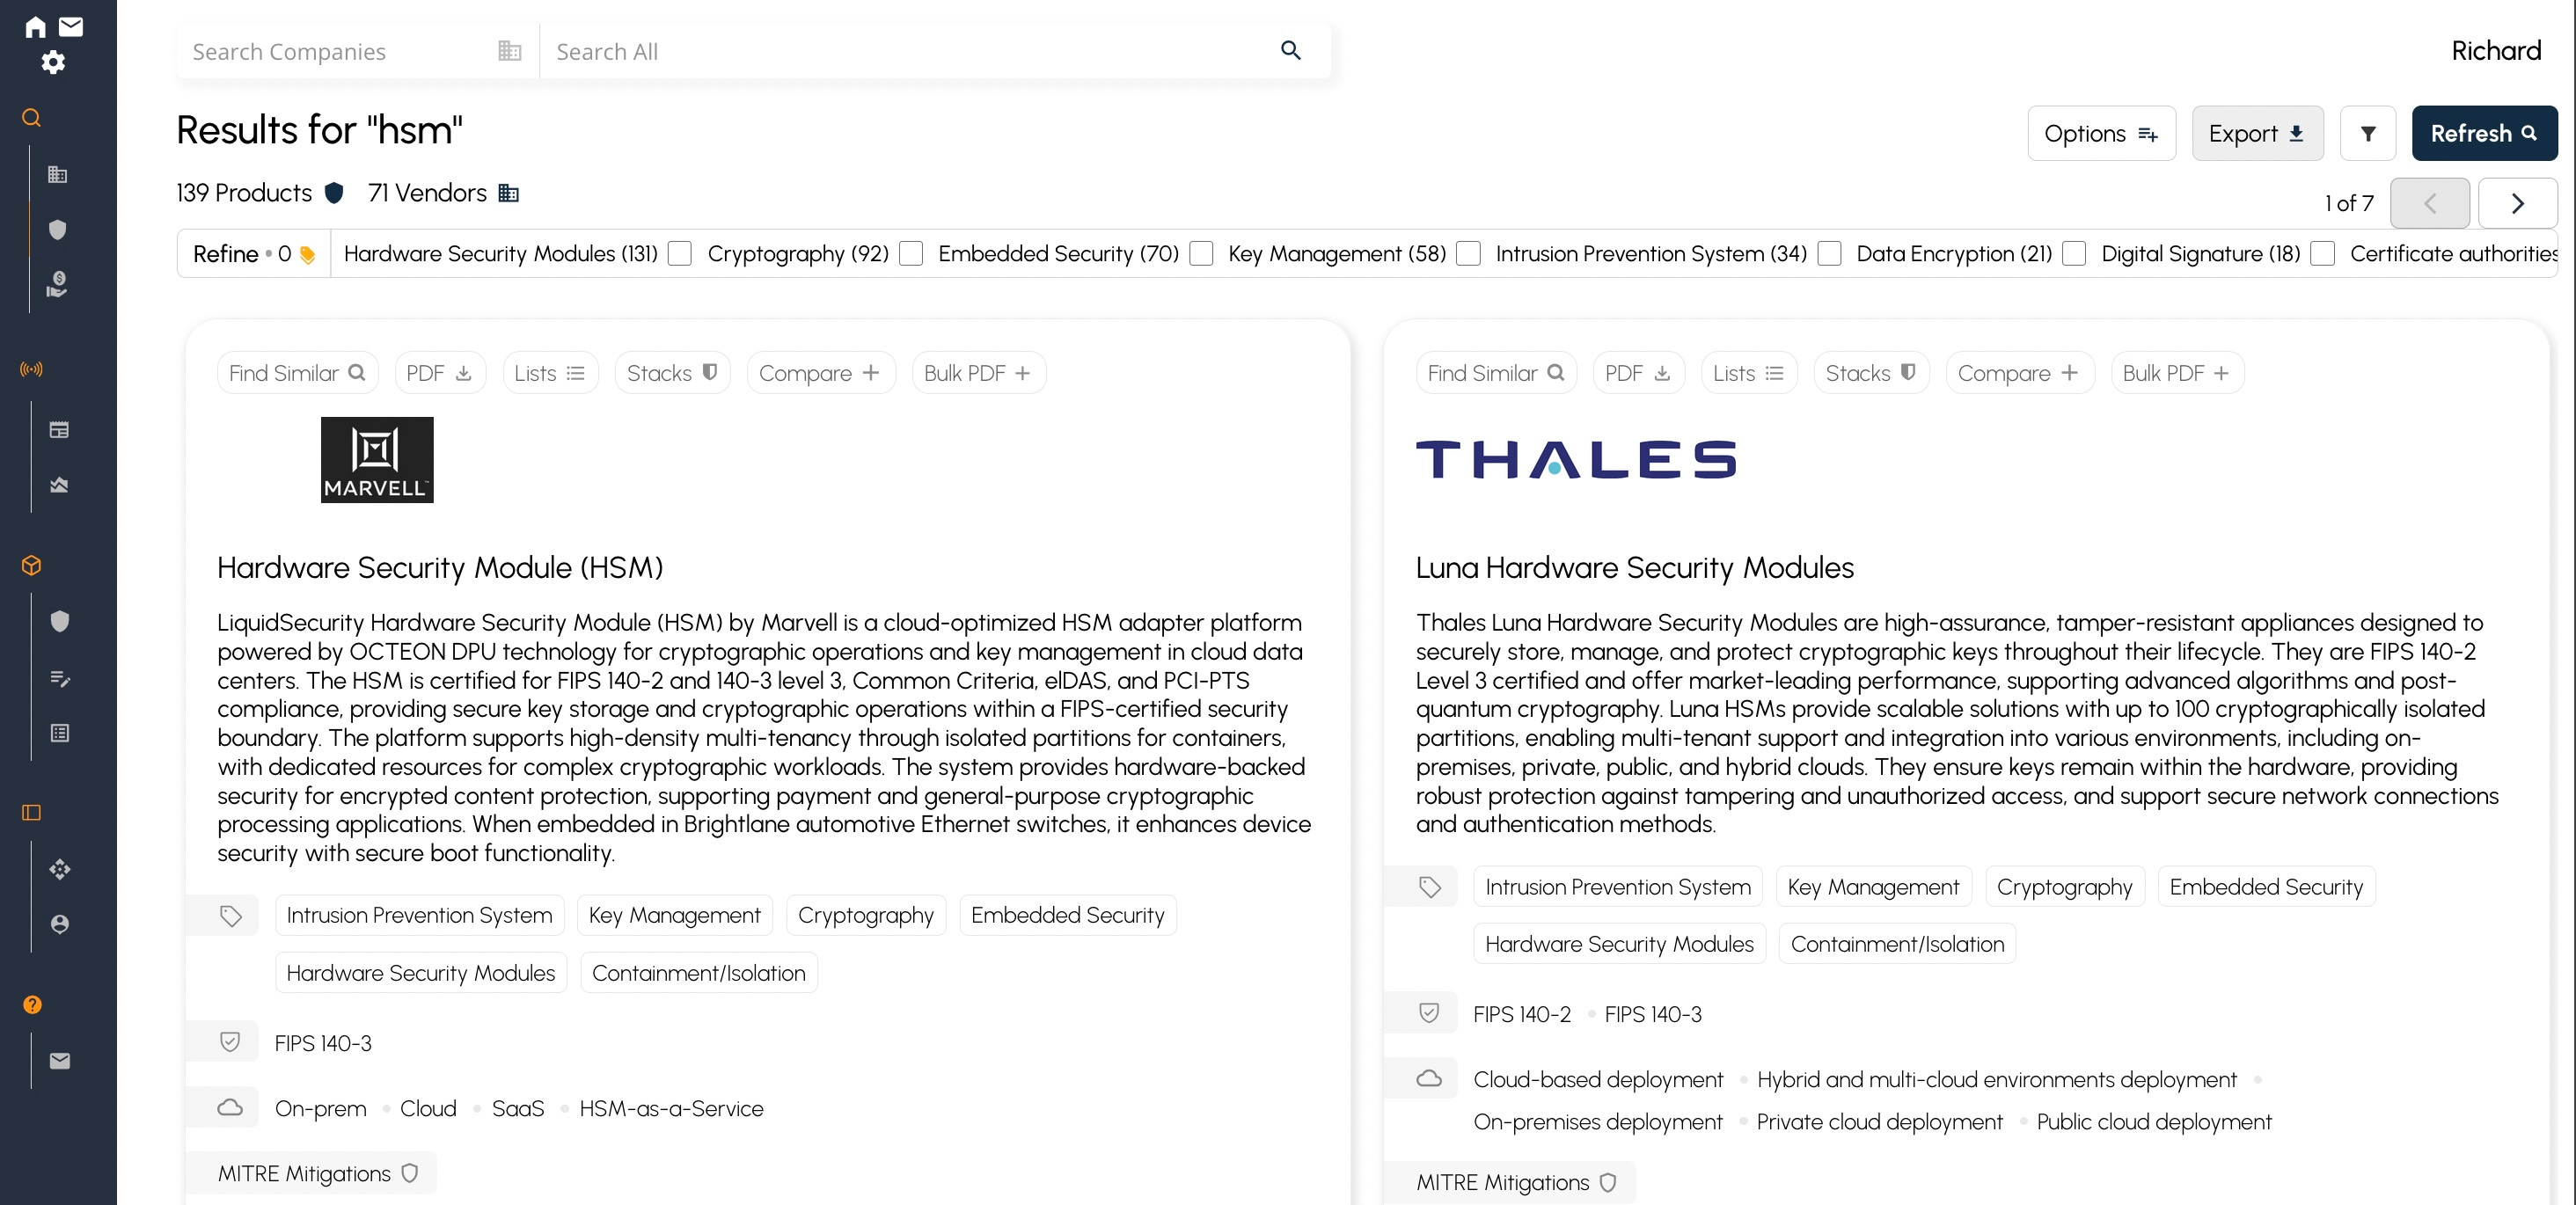The width and height of the screenshot is (2576, 1205).
Task: Click the orange cube sidebar icon
Action: coord(32,565)
